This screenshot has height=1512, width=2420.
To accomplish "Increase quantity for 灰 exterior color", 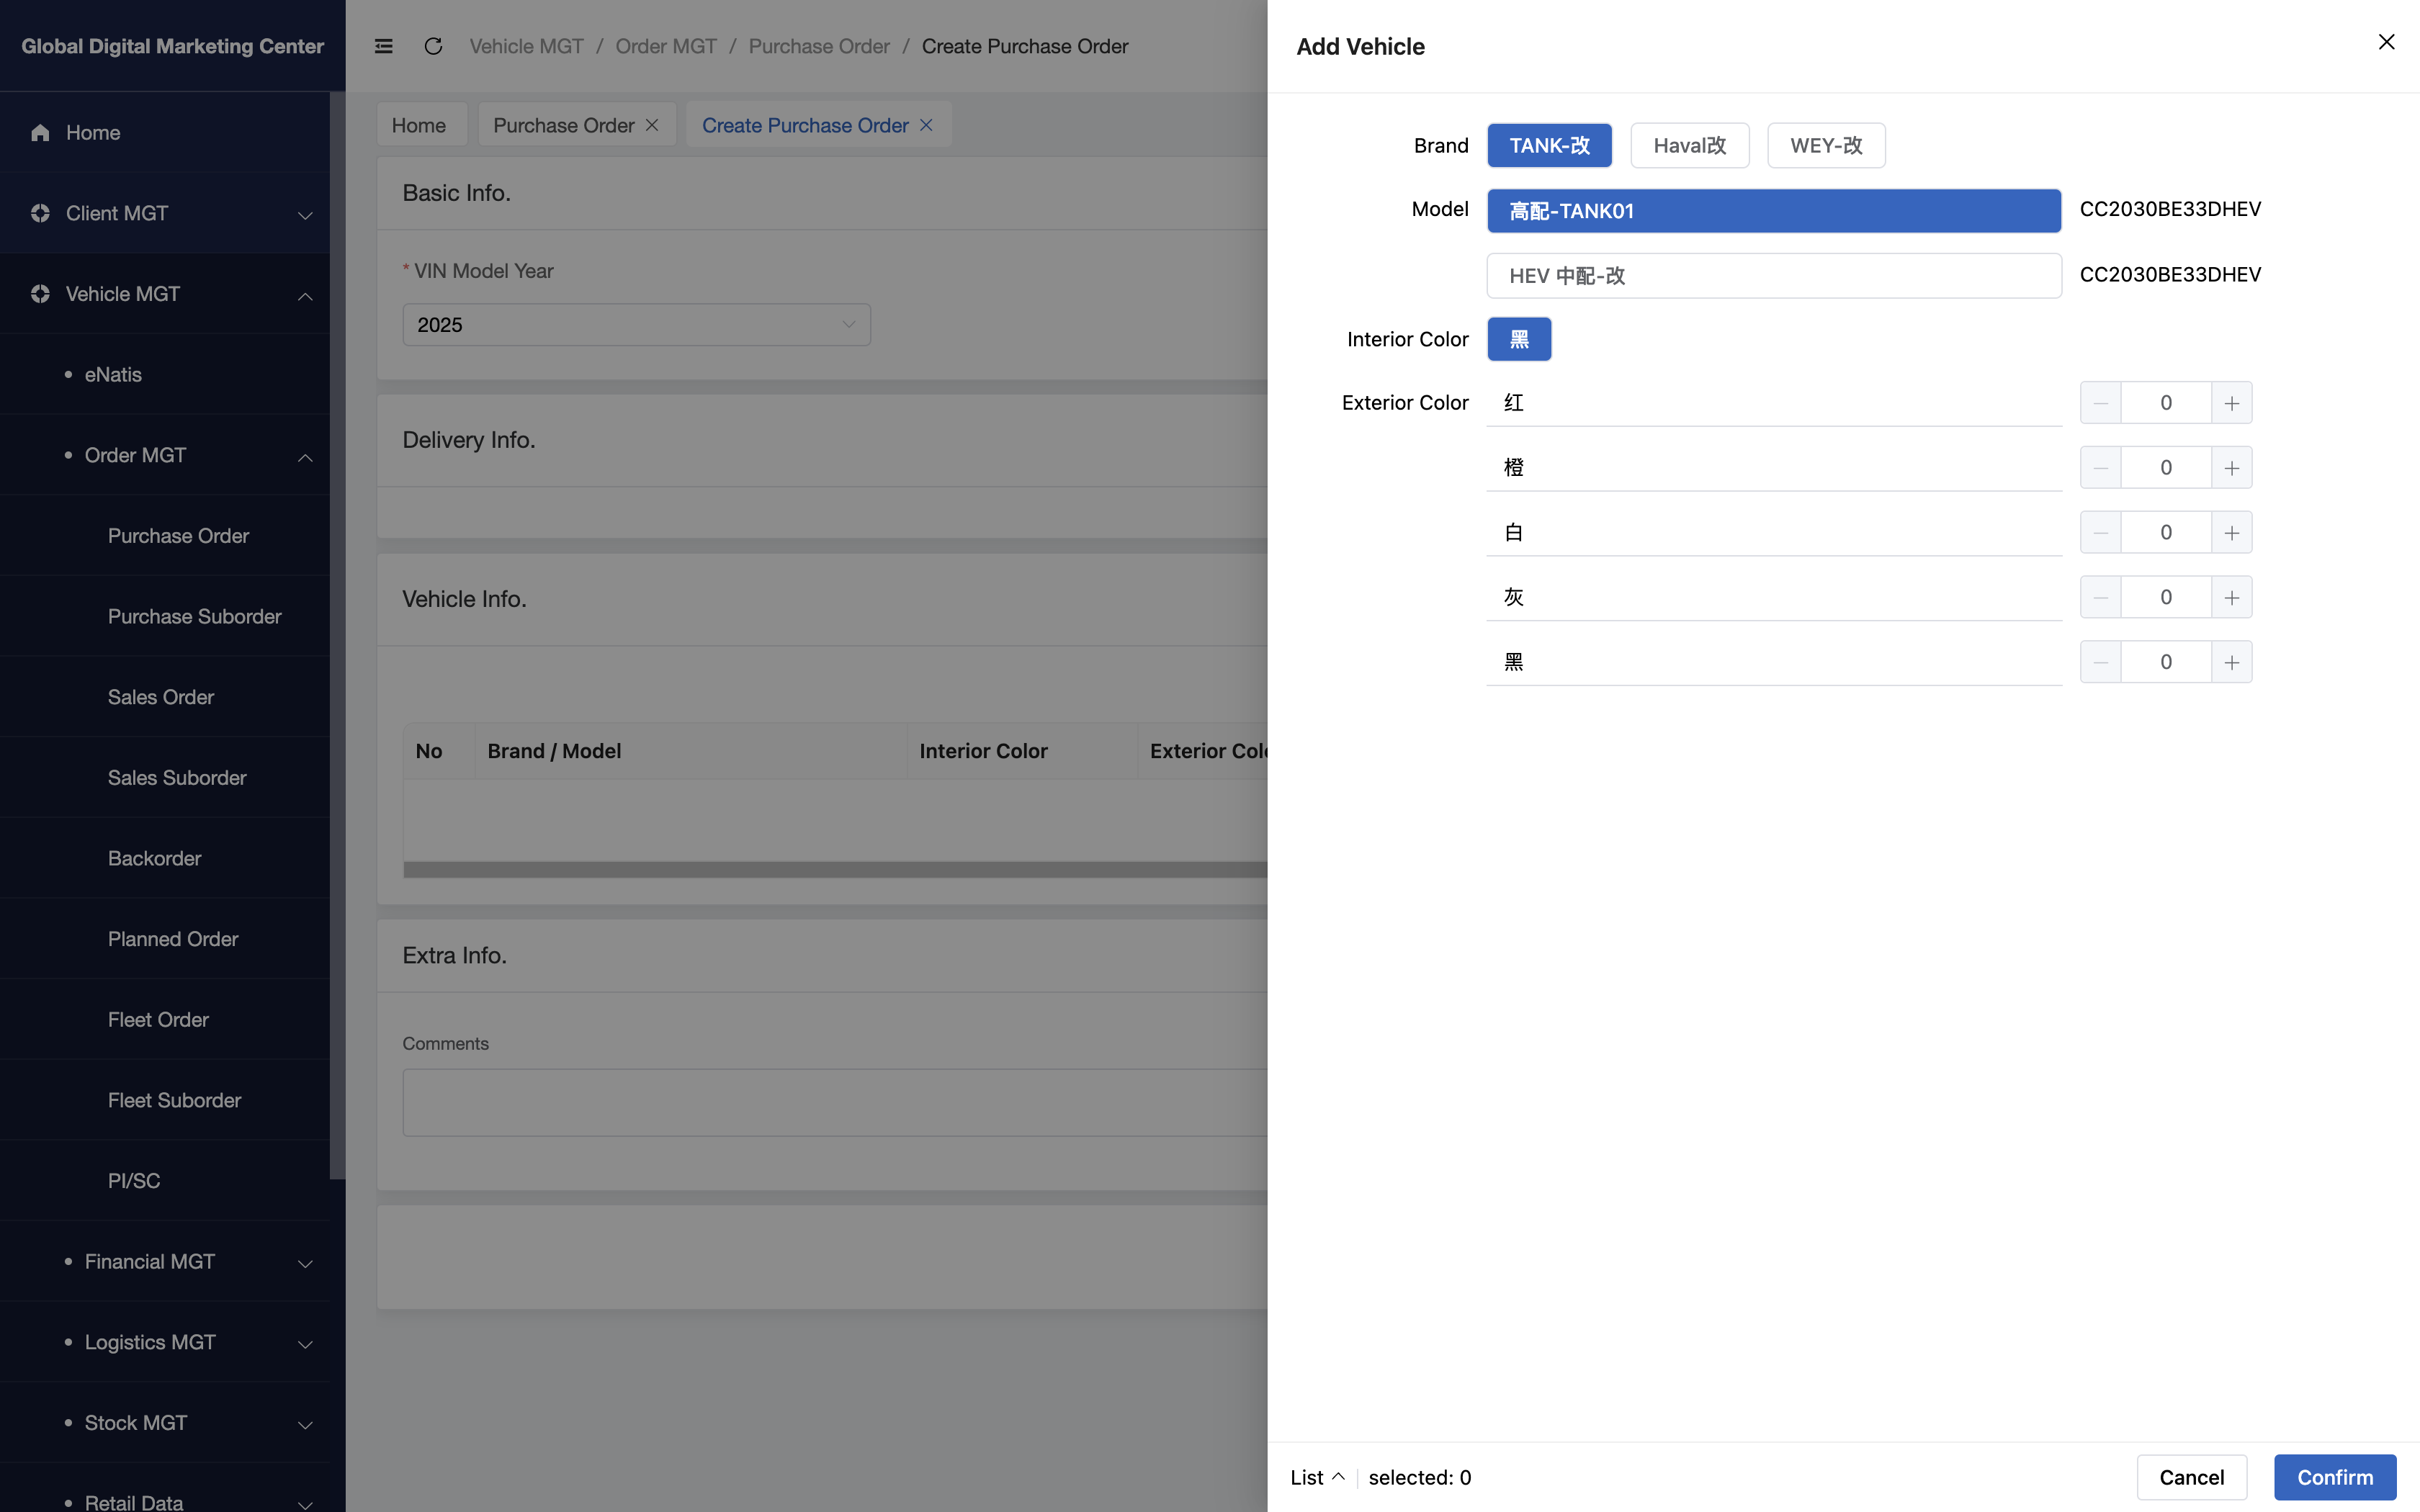I will point(2231,598).
